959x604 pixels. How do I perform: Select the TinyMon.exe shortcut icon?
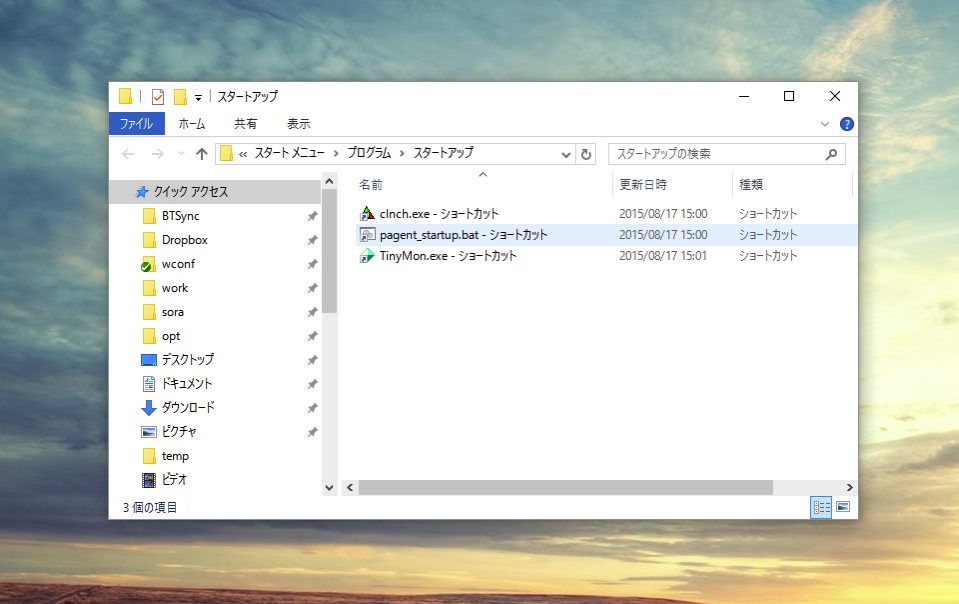[367, 256]
